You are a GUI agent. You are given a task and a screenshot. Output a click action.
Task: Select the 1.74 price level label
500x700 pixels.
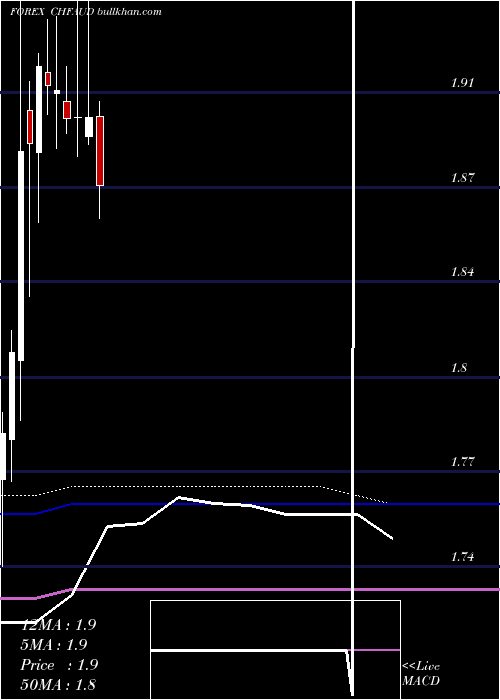tap(462, 557)
